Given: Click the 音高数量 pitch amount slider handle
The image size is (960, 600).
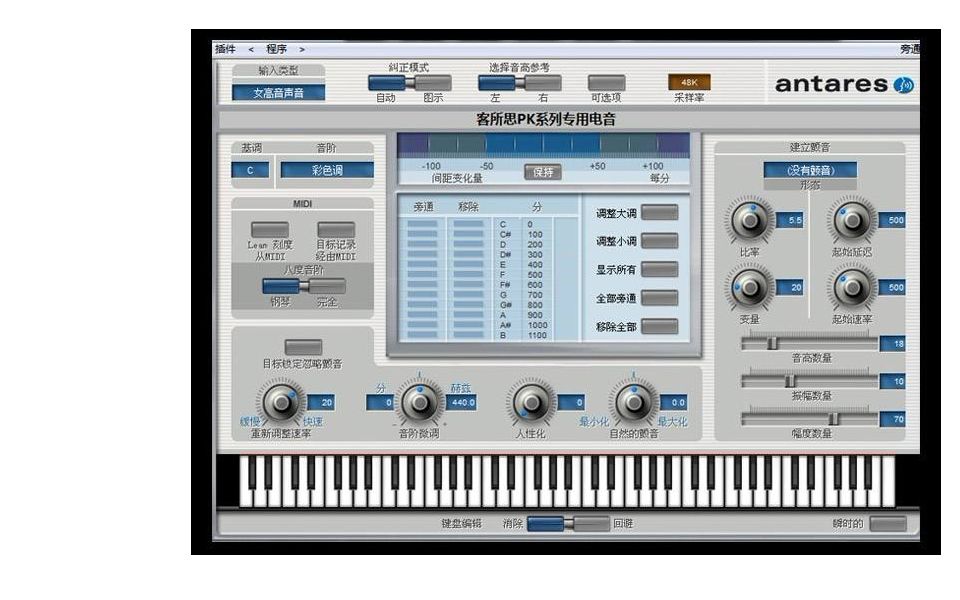Looking at the screenshot, I should [773, 343].
